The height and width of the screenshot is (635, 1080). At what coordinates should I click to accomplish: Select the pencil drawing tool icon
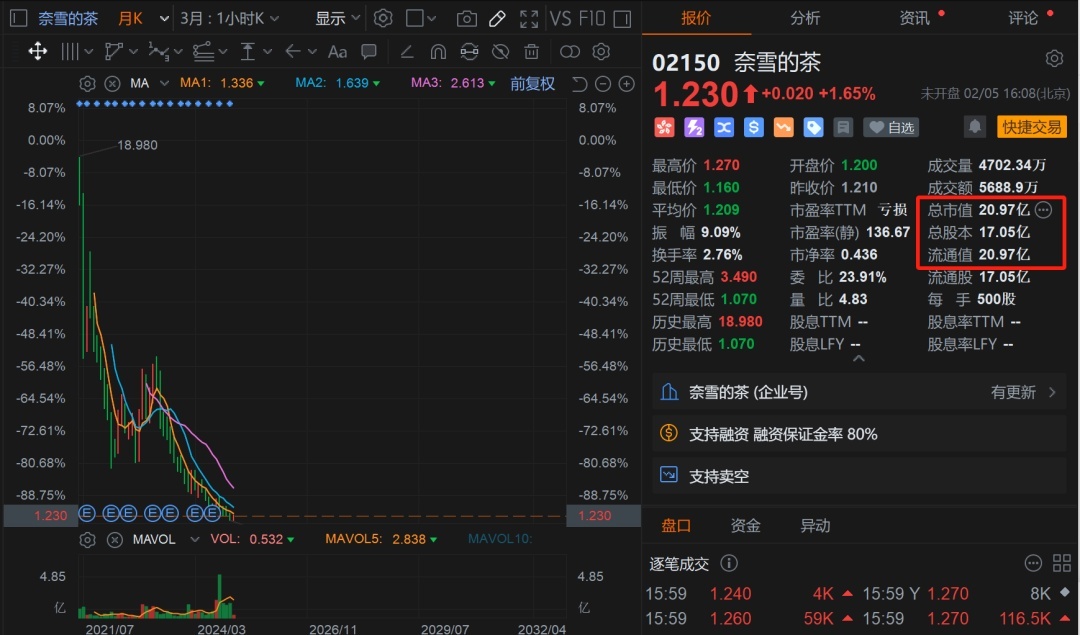coord(497,19)
